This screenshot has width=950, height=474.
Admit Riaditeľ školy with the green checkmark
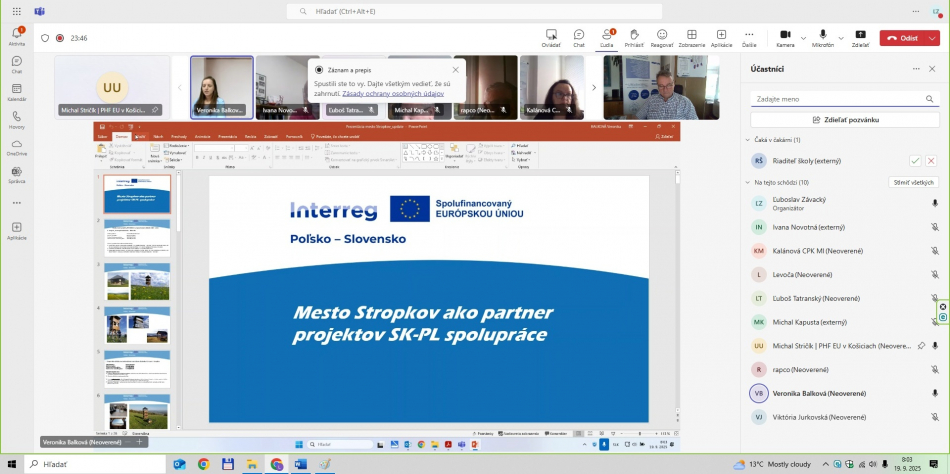coord(914,160)
